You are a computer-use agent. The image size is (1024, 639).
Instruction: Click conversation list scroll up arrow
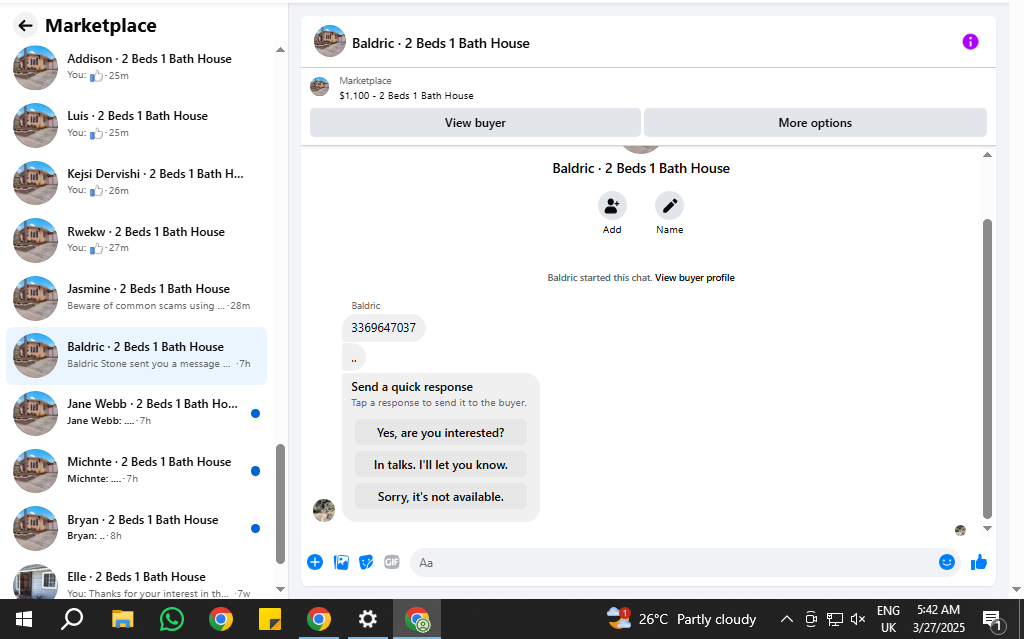point(280,50)
